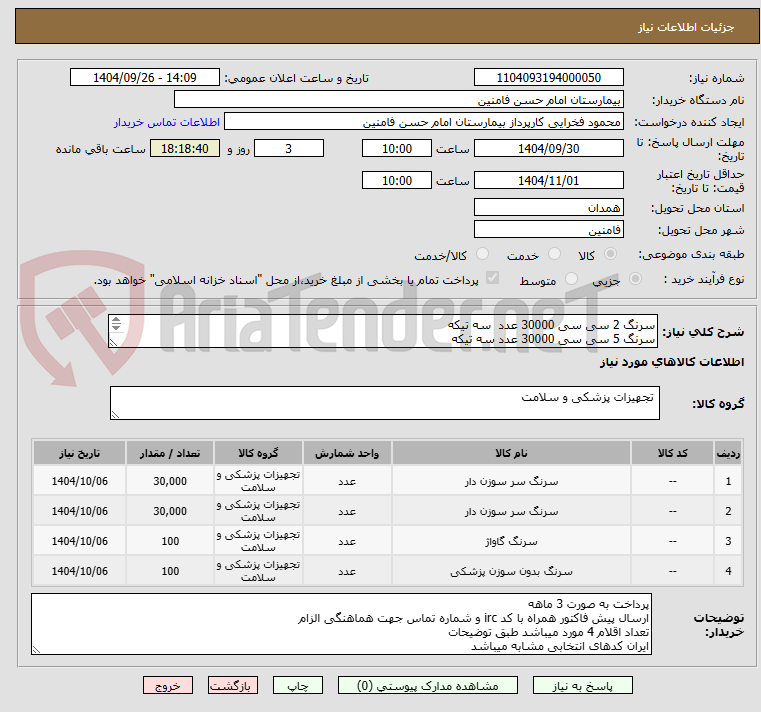This screenshot has width=761, height=712.
Task: Click the چاپ print button
Action: coord(298,685)
